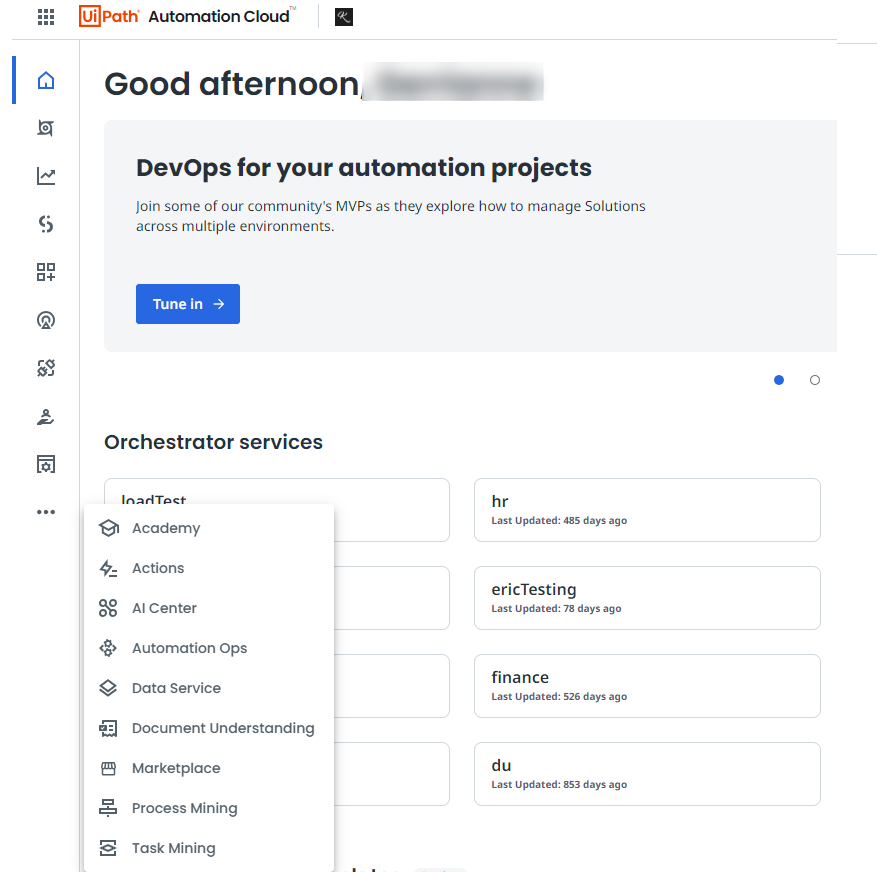Open the du Orchestrator service card
This screenshot has height=872, width=877.
point(647,774)
